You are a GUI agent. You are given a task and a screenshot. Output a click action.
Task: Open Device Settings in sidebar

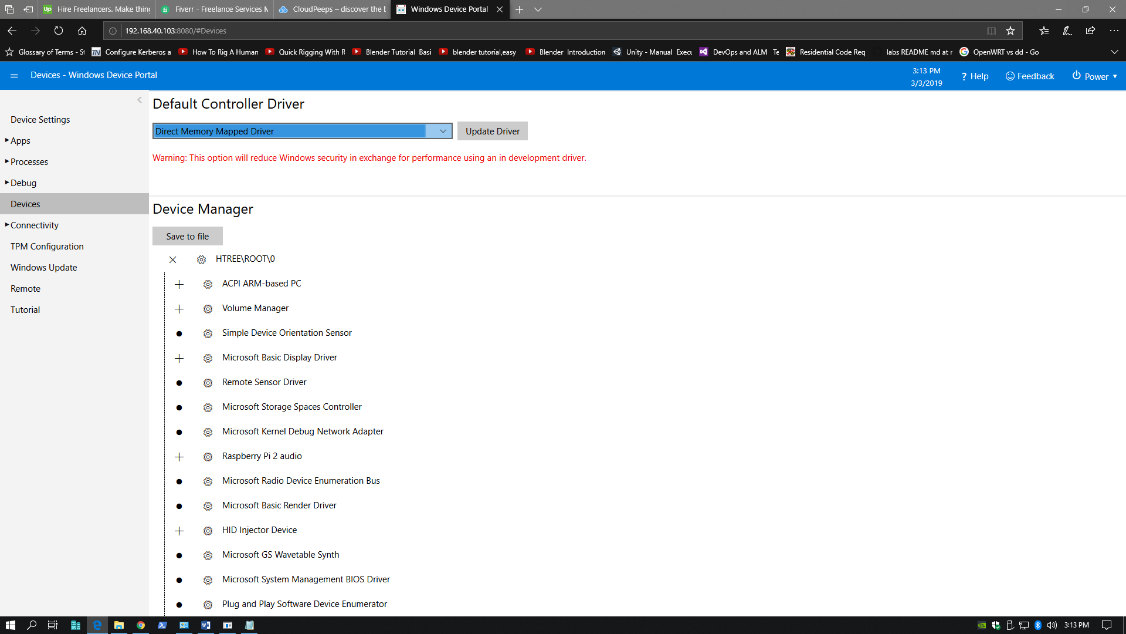40,120
